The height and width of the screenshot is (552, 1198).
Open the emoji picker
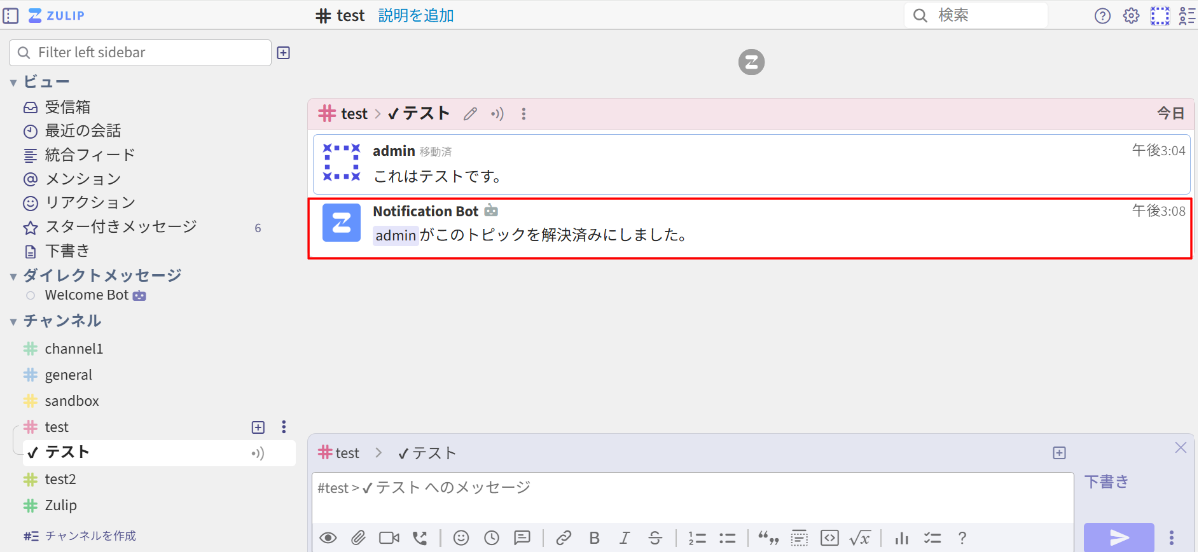coord(461,537)
